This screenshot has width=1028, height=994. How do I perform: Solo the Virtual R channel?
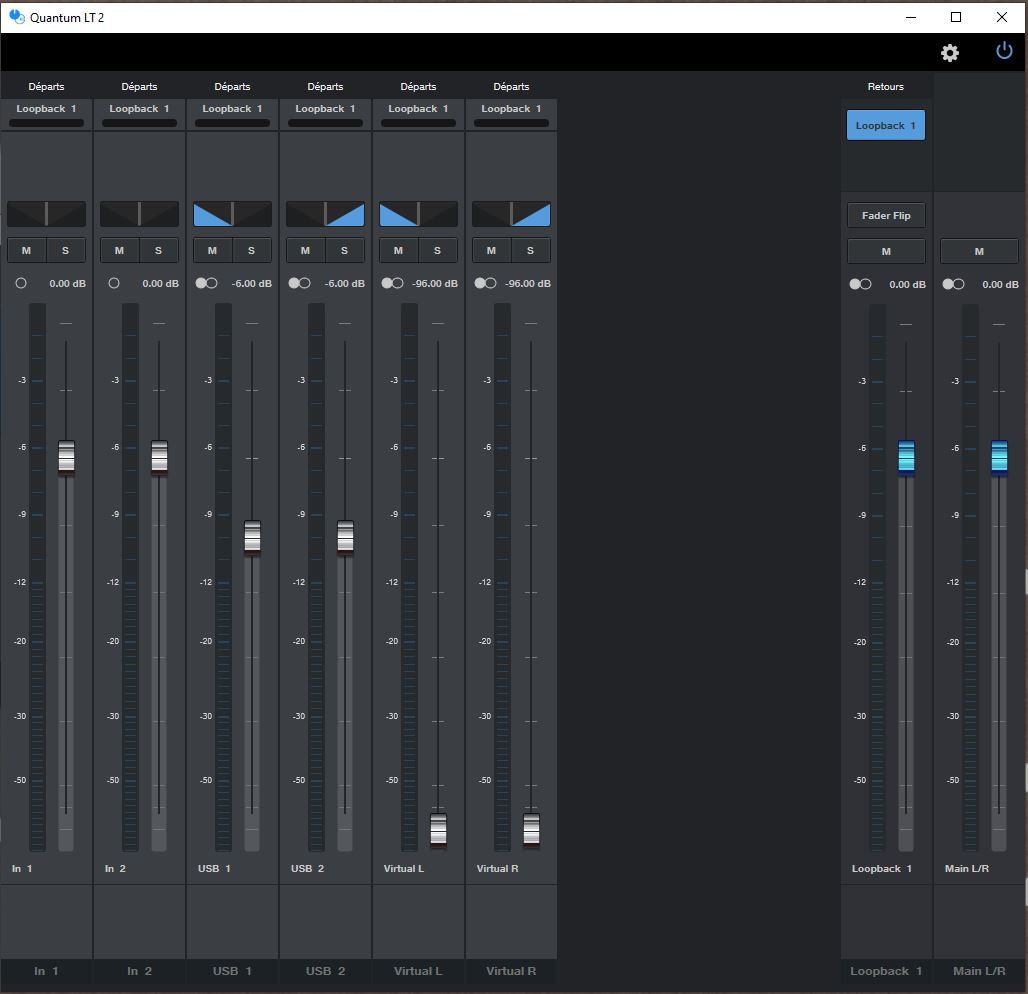click(x=530, y=251)
